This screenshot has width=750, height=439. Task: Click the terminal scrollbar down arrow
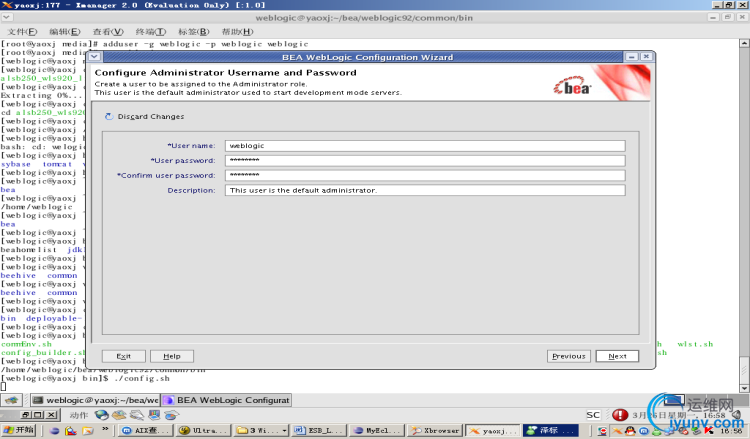point(744,388)
